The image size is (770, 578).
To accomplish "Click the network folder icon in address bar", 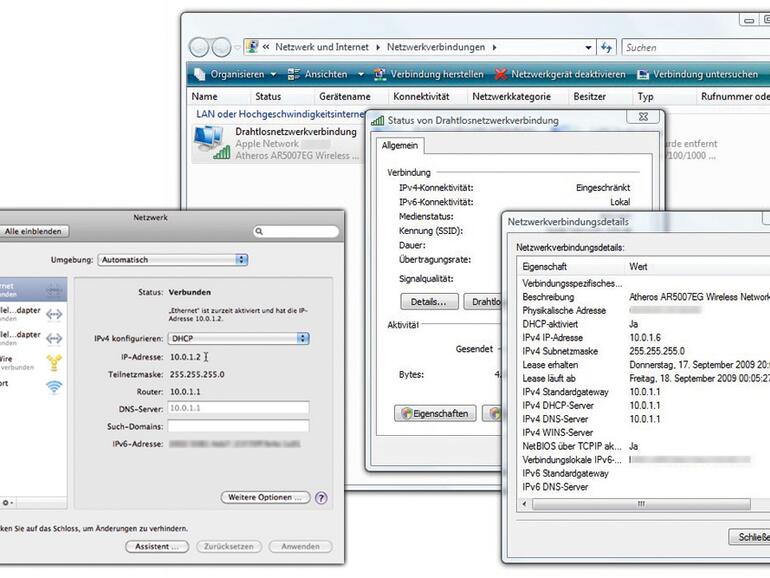I will pyautogui.click(x=252, y=47).
